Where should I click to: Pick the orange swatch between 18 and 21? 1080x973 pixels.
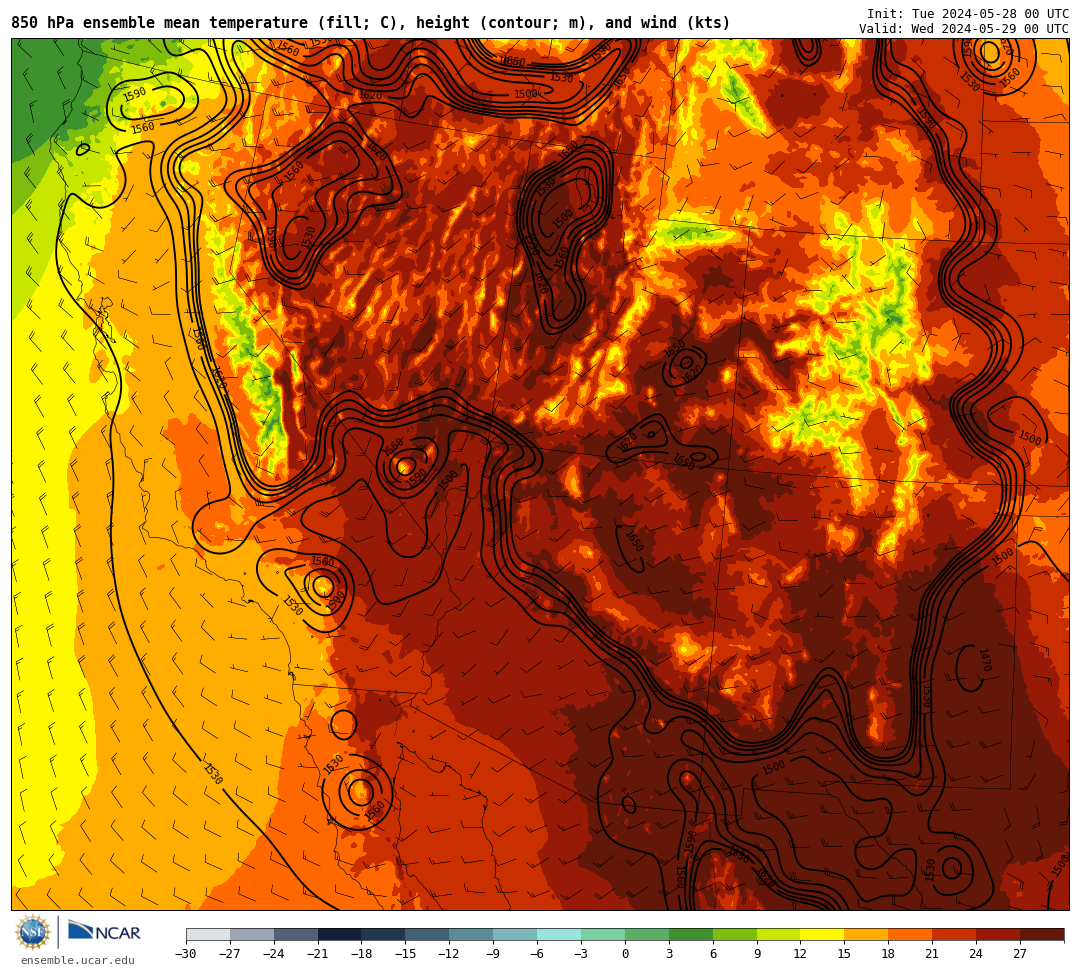click(x=911, y=934)
